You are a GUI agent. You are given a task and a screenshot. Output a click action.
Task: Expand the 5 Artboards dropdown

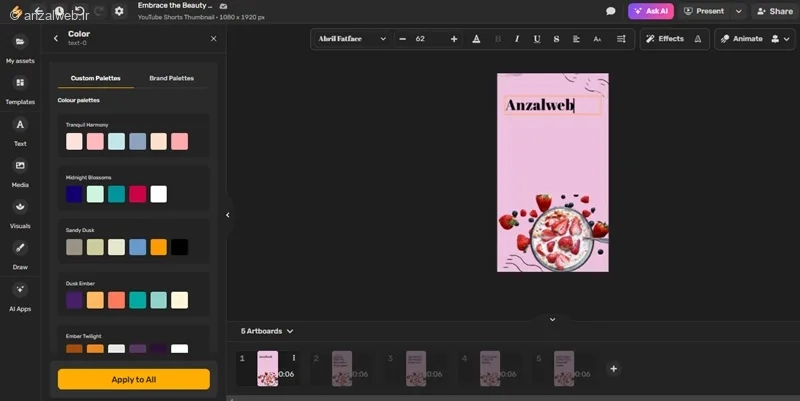click(267, 331)
